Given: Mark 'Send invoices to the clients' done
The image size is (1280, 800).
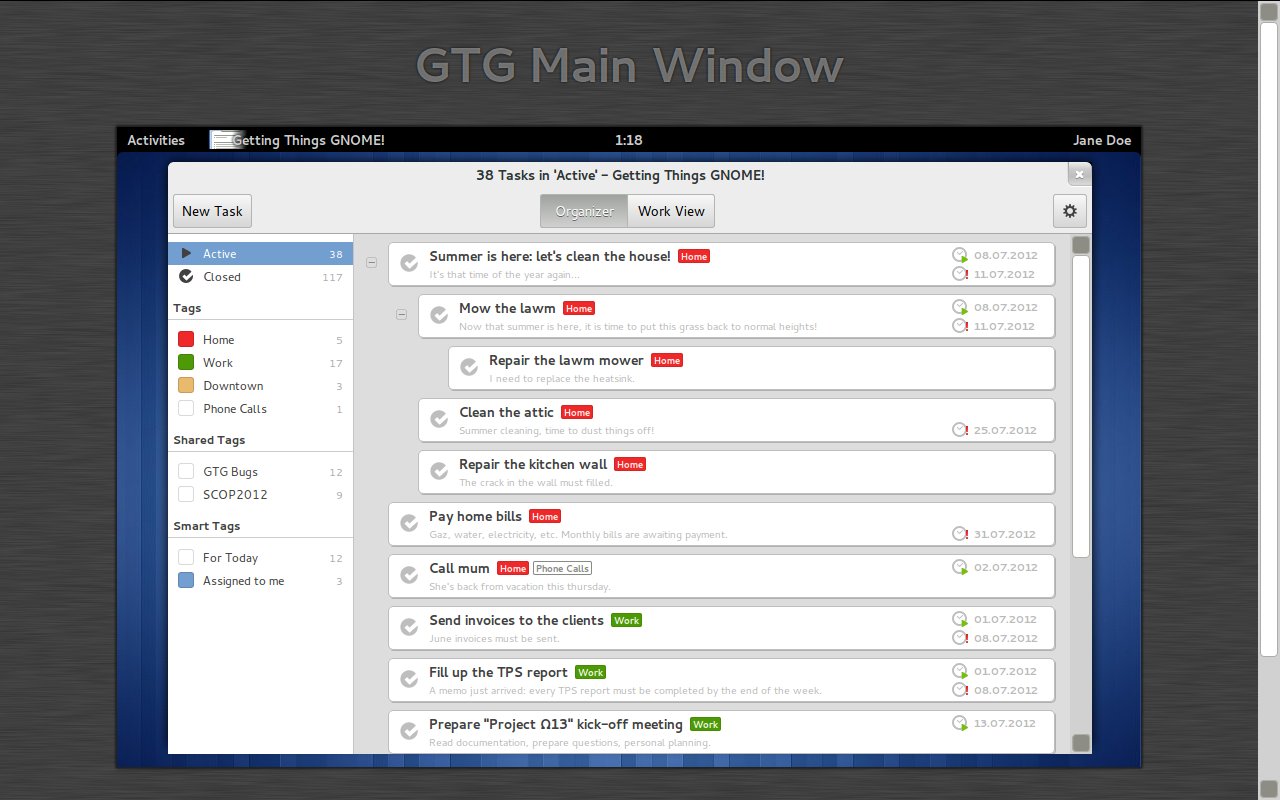Looking at the screenshot, I should pyautogui.click(x=409, y=627).
